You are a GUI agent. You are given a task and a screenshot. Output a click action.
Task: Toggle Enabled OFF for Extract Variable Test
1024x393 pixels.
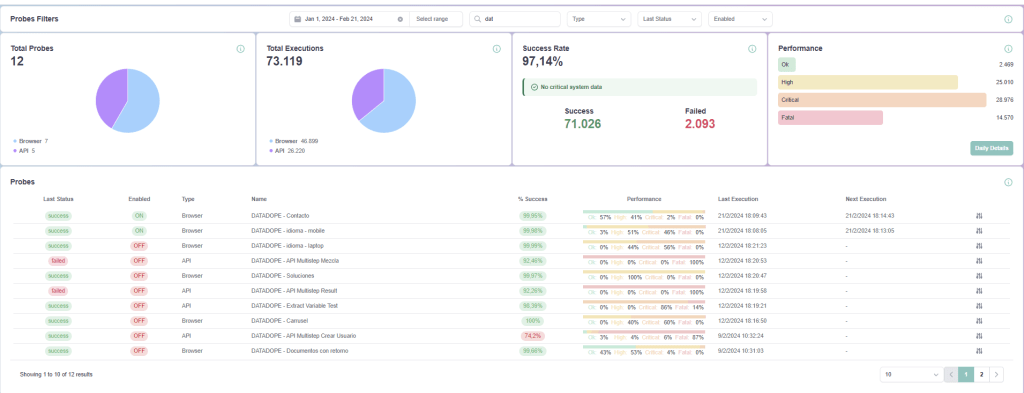point(138,306)
